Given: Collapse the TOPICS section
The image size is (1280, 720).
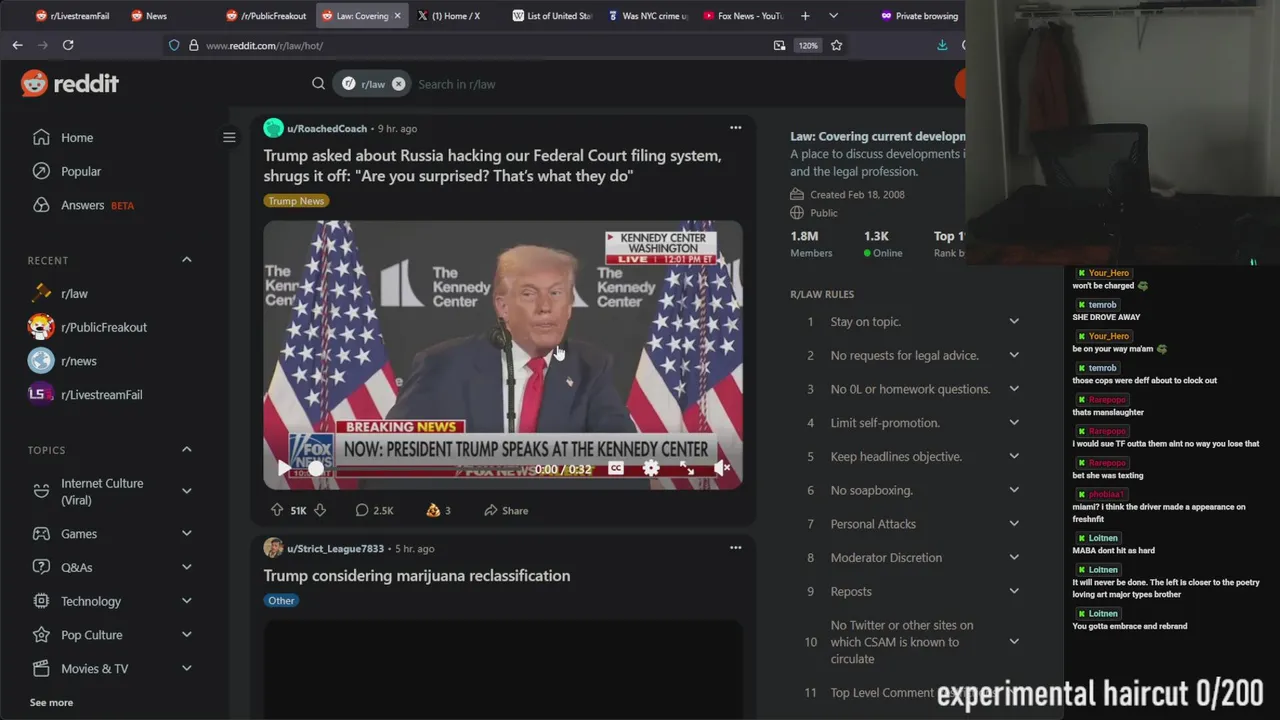Looking at the screenshot, I should click(186, 450).
